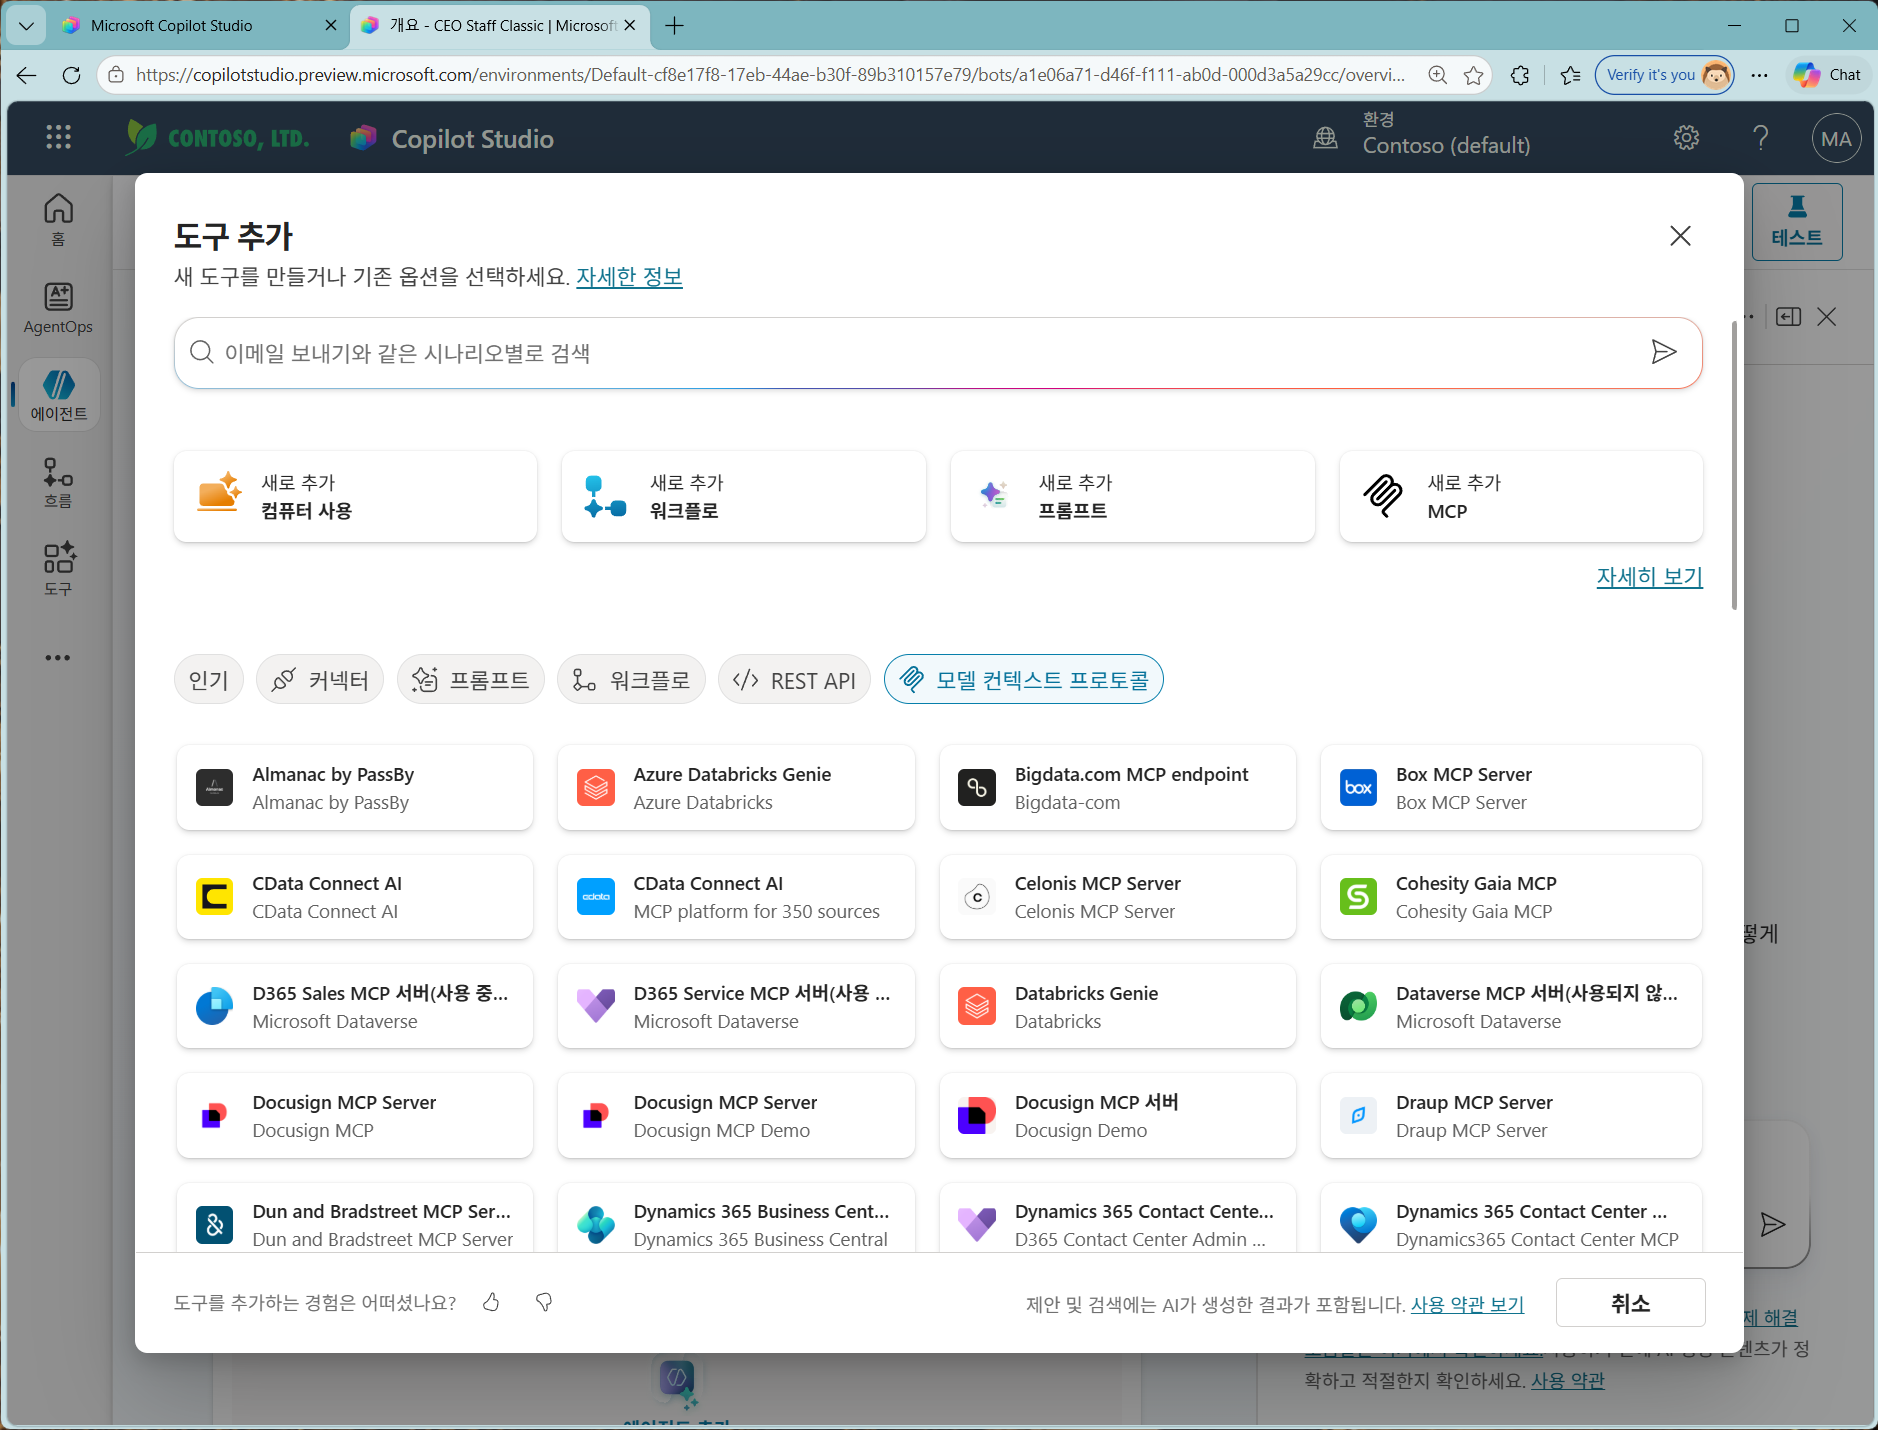Add new 프롬프트 tool card
The width and height of the screenshot is (1878, 1430).
click(1132, 497)
